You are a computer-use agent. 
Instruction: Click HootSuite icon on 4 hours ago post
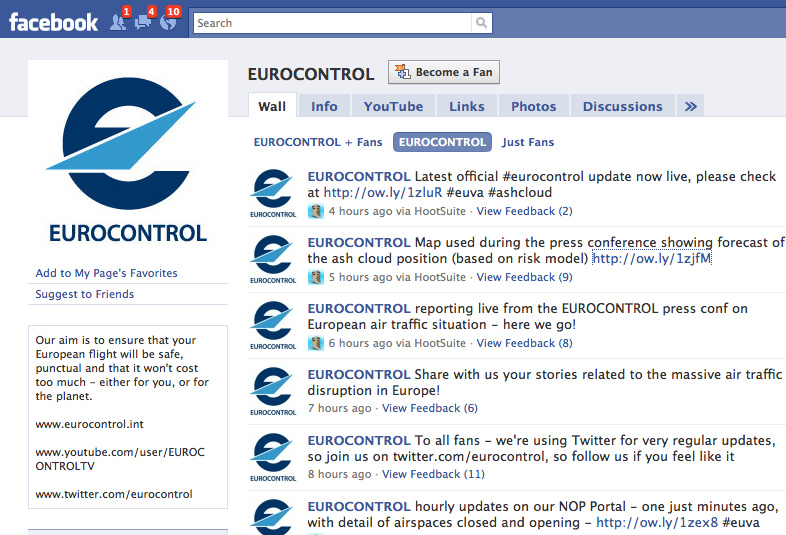click(x=316, y=211)
